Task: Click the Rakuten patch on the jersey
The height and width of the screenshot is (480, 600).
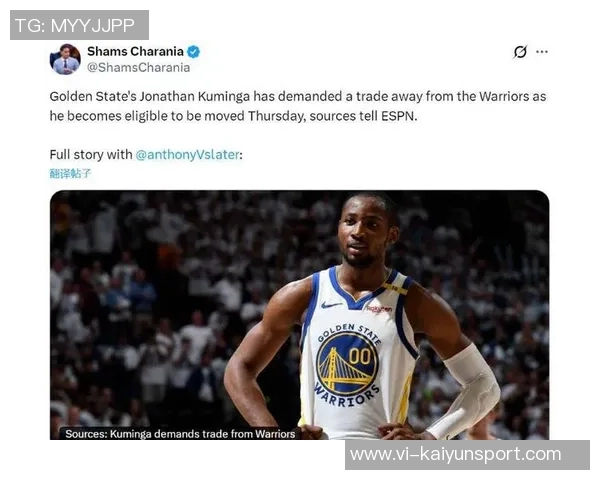Action: 379,309
